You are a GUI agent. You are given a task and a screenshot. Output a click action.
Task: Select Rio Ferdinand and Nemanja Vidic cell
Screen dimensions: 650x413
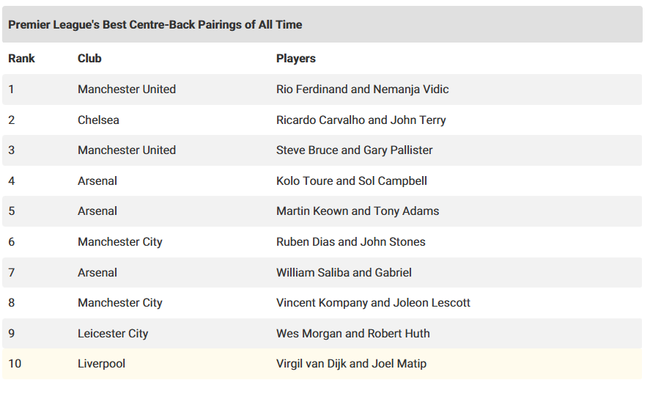pos(362,89)
